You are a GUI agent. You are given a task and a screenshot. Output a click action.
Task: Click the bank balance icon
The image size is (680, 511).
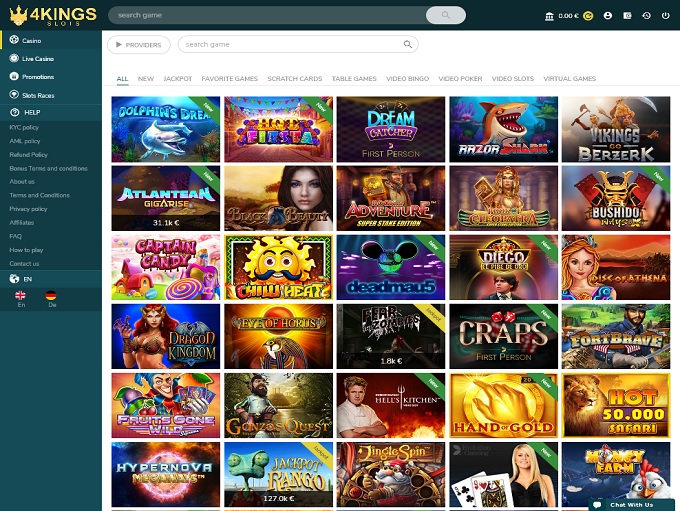coord(550,16)
